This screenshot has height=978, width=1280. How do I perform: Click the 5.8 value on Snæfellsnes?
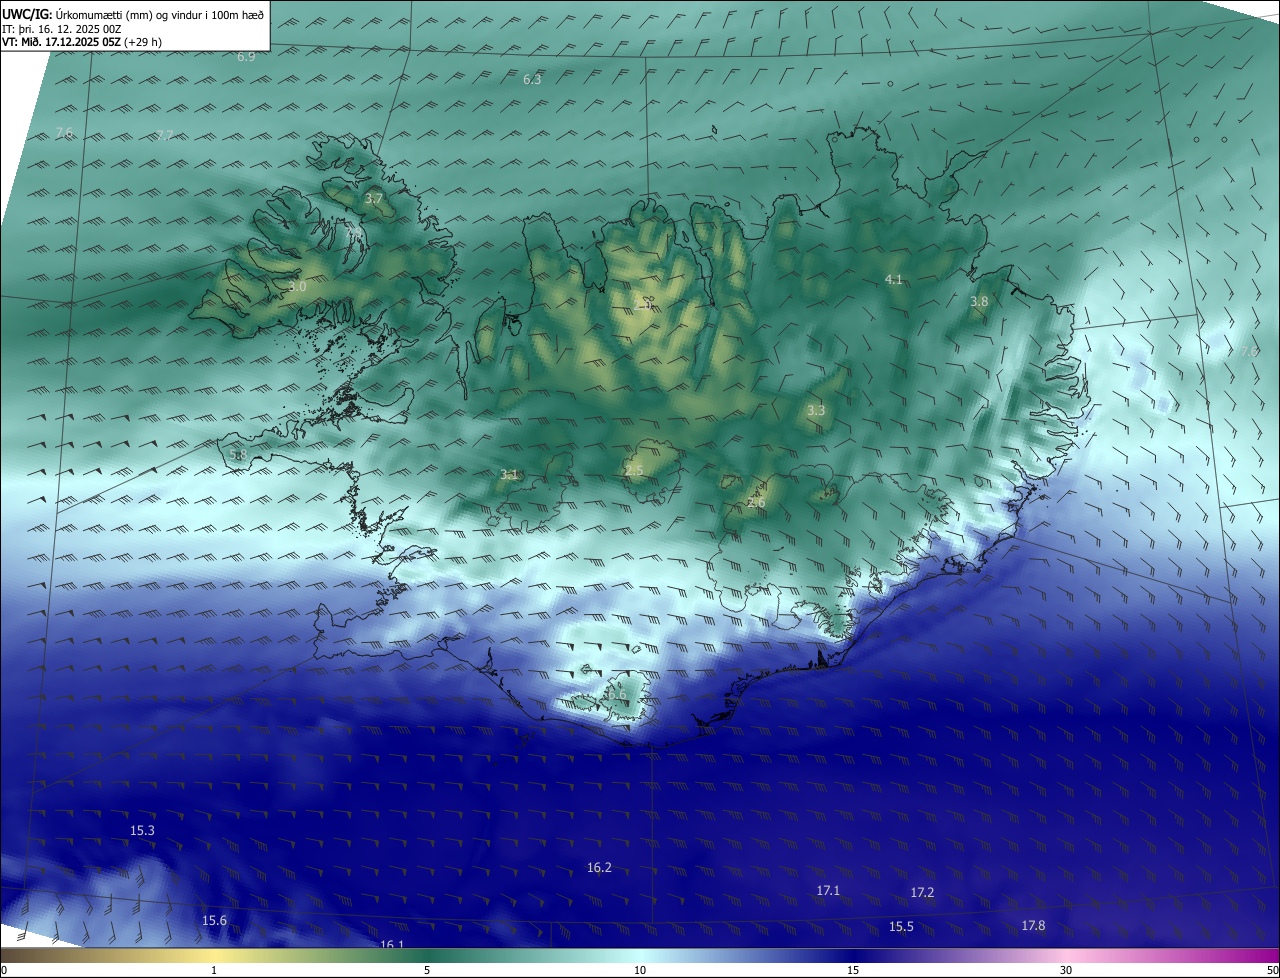click(238, 455)
